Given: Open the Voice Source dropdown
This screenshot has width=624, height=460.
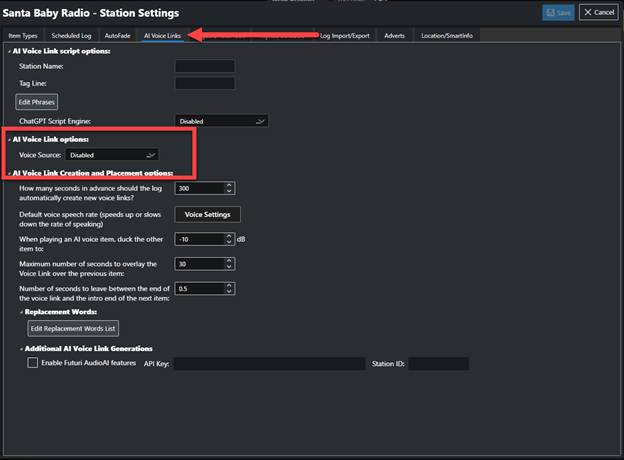Looking at the screenshot, I should pos(112,155).
